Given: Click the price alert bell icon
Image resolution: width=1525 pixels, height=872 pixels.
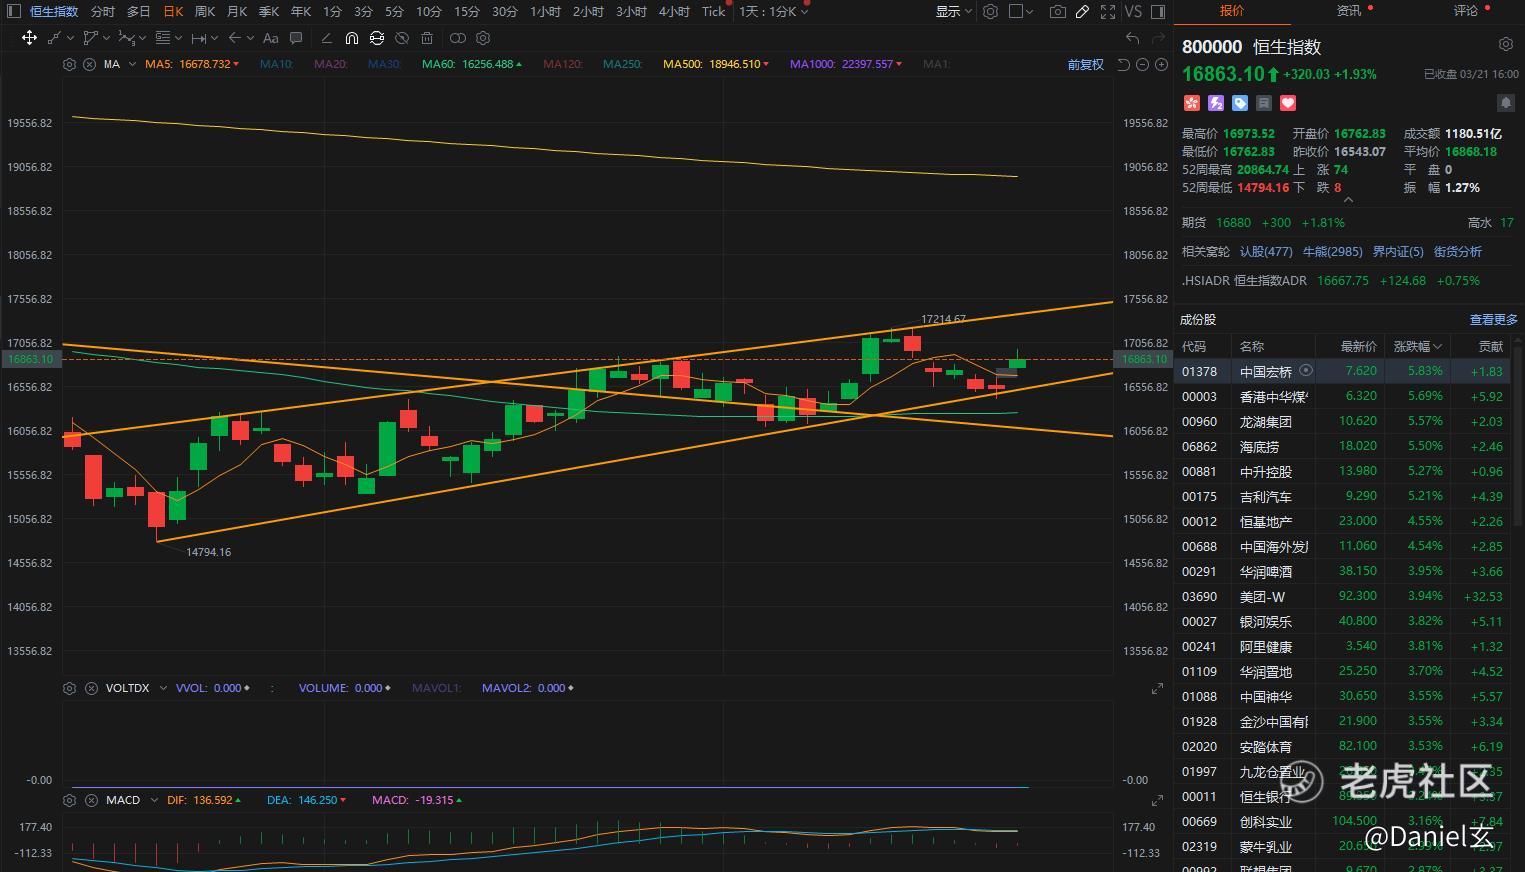Looking at the screenshot, I should (1505, 103).
